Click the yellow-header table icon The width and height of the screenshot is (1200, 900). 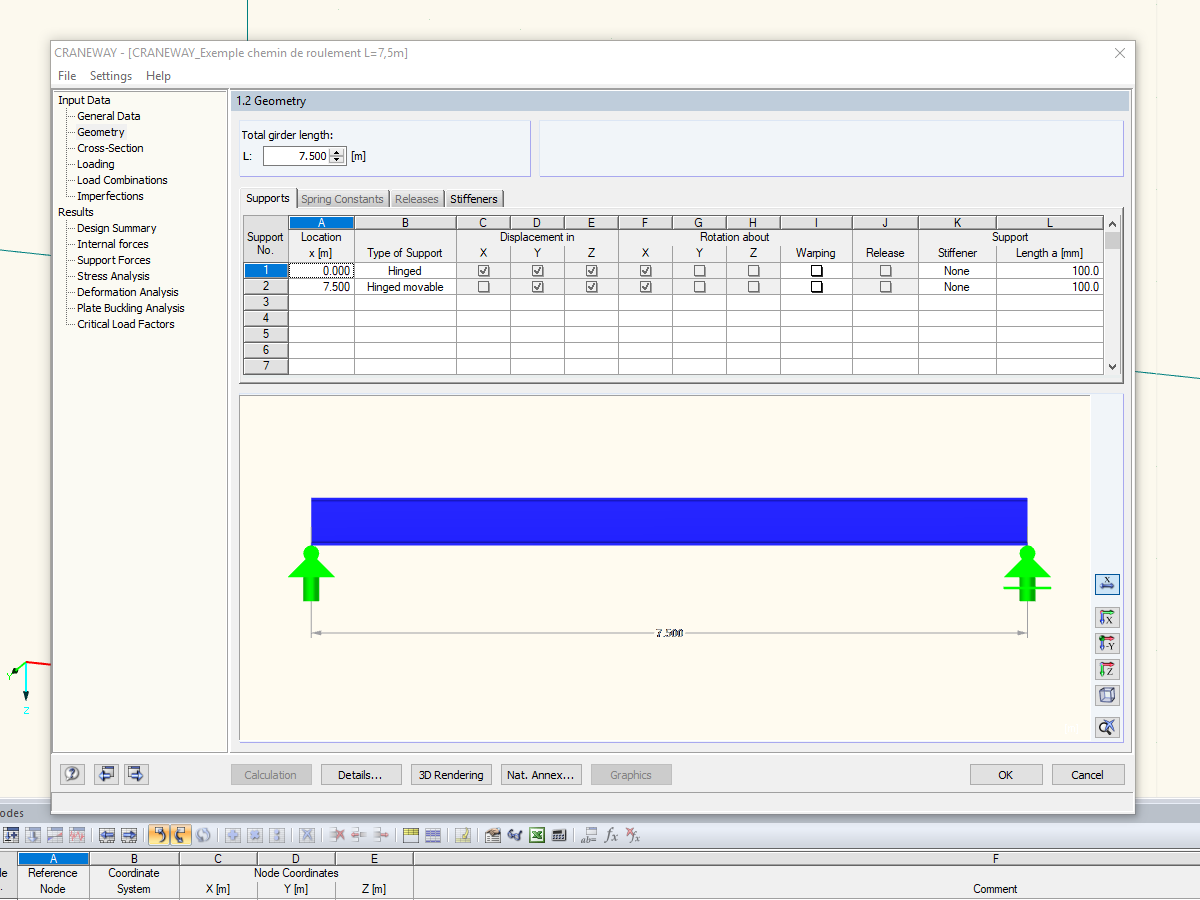(x=410, y=835)
